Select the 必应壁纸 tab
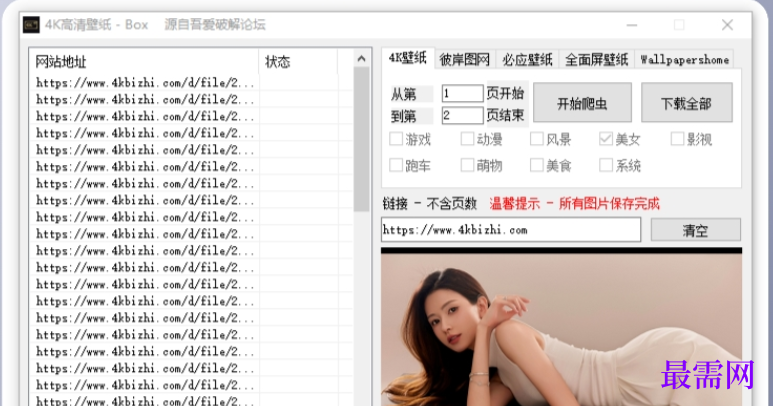The width and height of the screenshot is (773, 406). coord(527,60)
